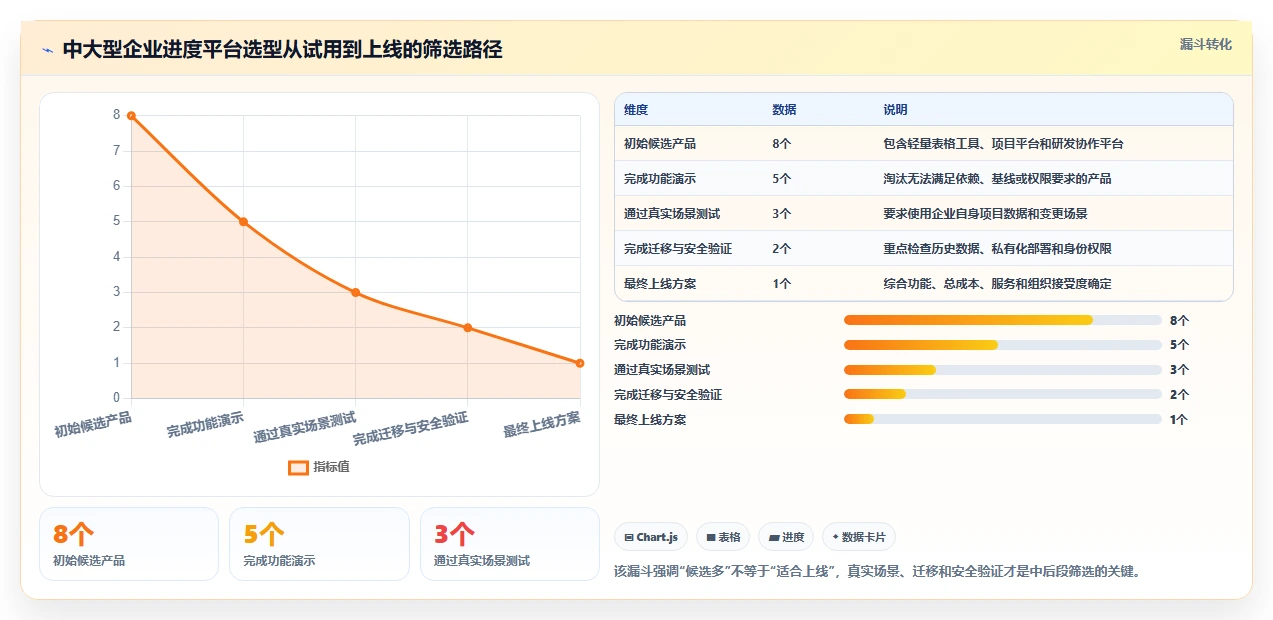Click table cell 初始候选产品 in the 维度 column
Viewport: 1273px width, 620px height.
(x=660, y=144)
